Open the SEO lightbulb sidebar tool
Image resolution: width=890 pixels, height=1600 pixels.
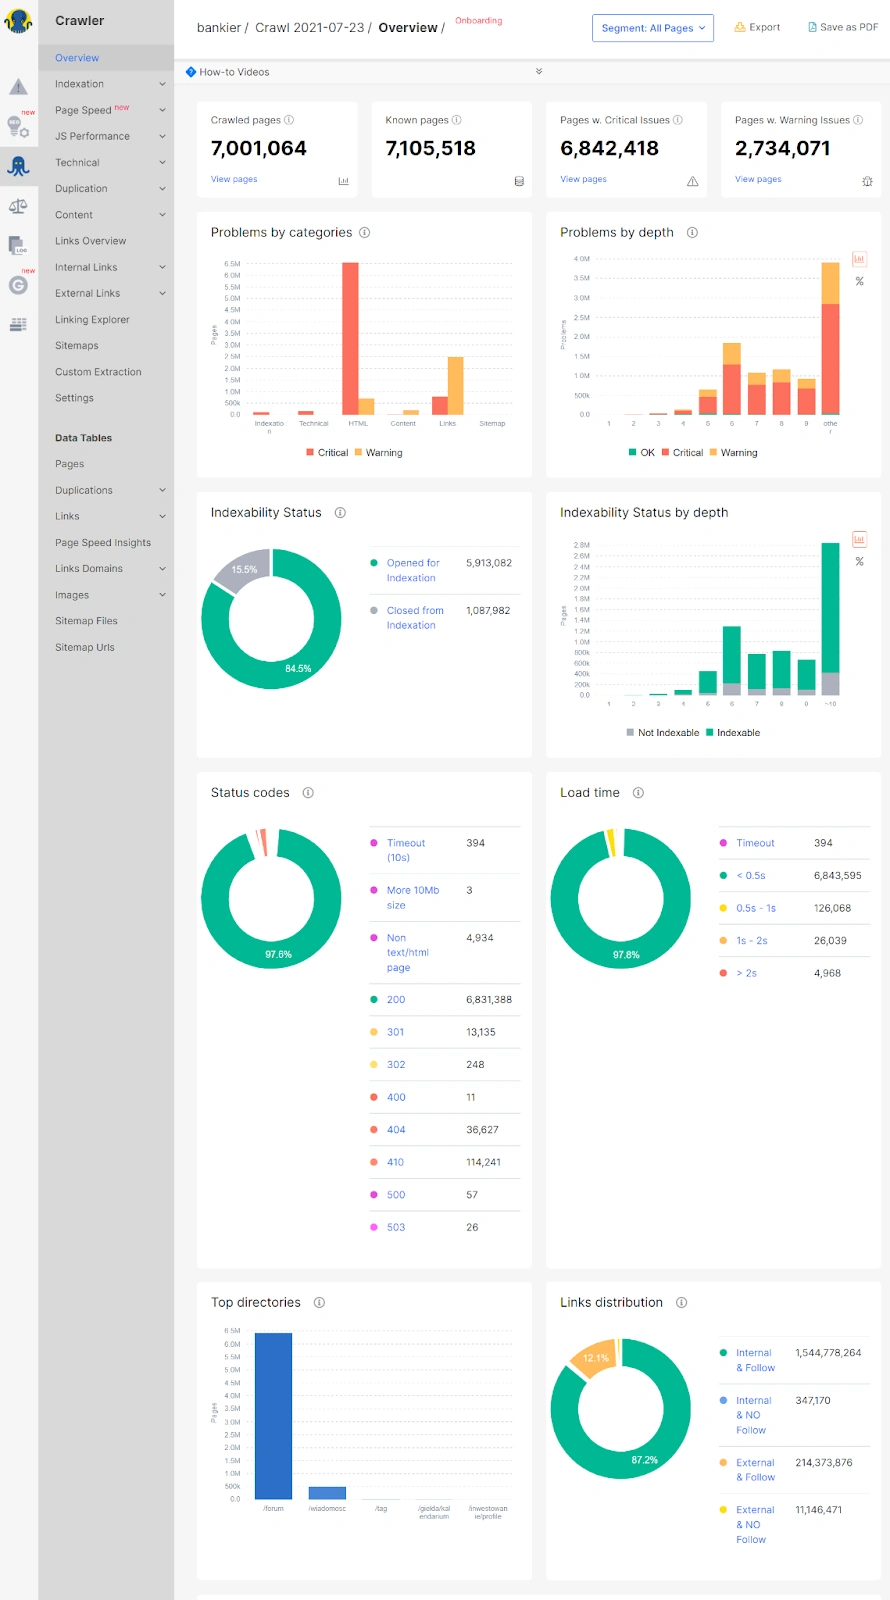pos(18,127)
